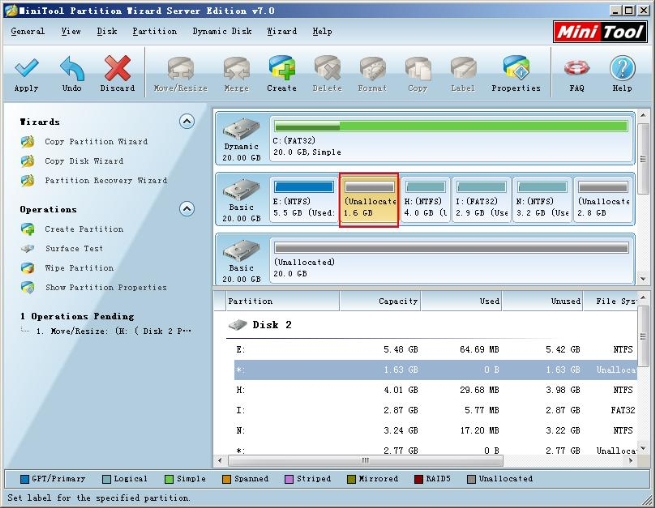
Task: Click the Undo arrow icon
Action: pyautogui.click(x=72, y=69)
